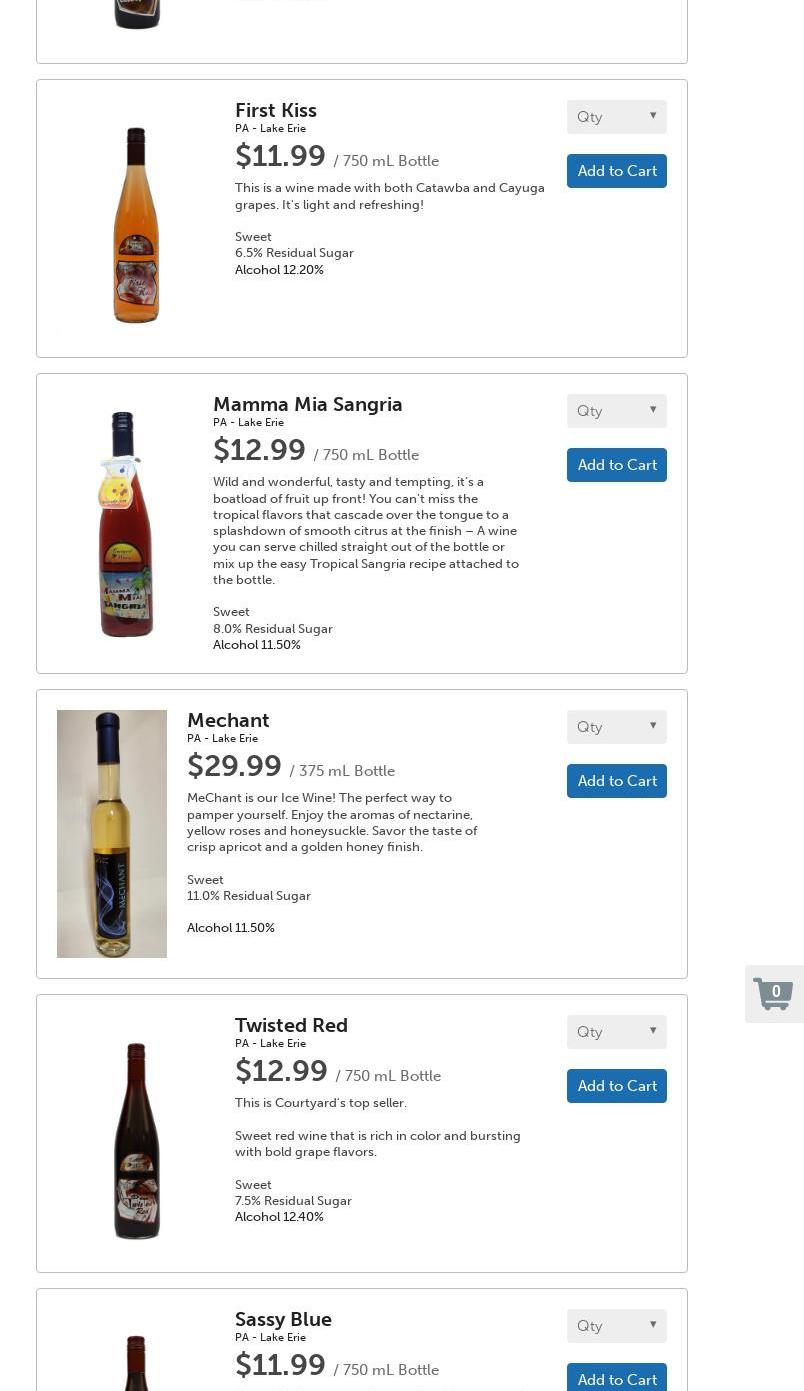Viewport: 804px width, 1391px height.
Task: Open the Twisted Red product title
Action: [x=291, y=1025]
